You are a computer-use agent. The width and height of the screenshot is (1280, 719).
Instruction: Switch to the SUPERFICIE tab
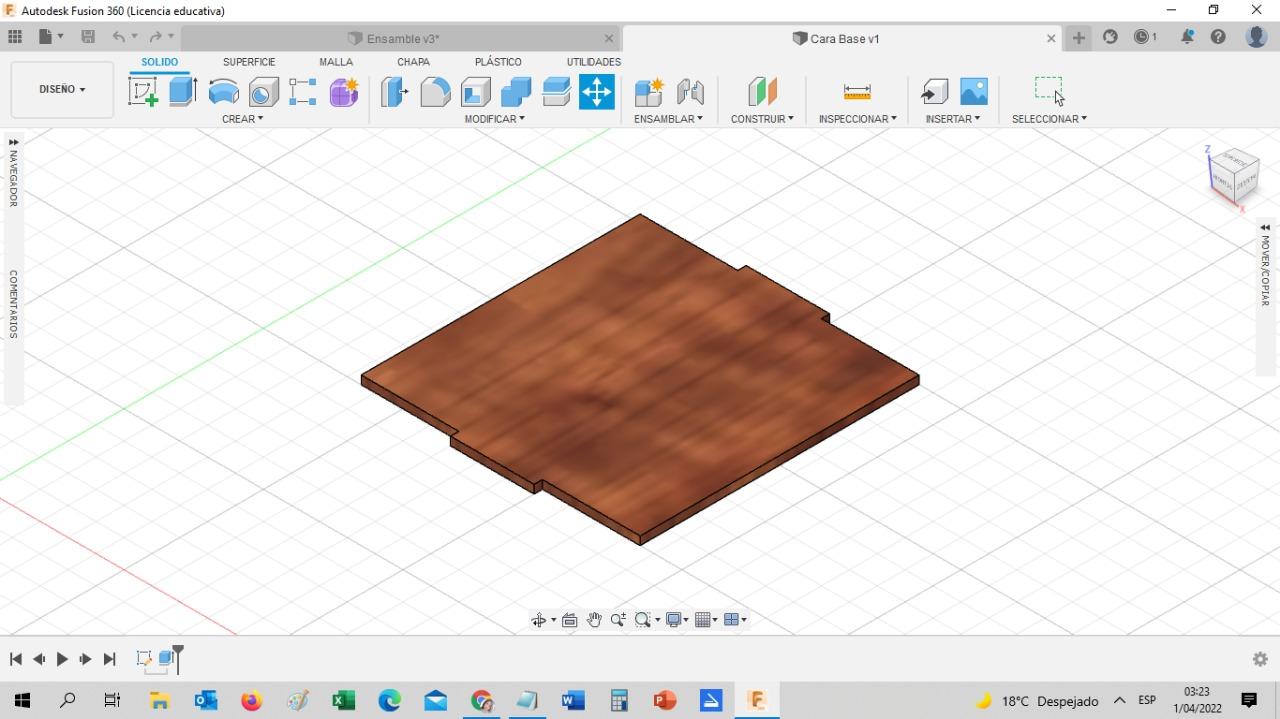coord(249,62)
